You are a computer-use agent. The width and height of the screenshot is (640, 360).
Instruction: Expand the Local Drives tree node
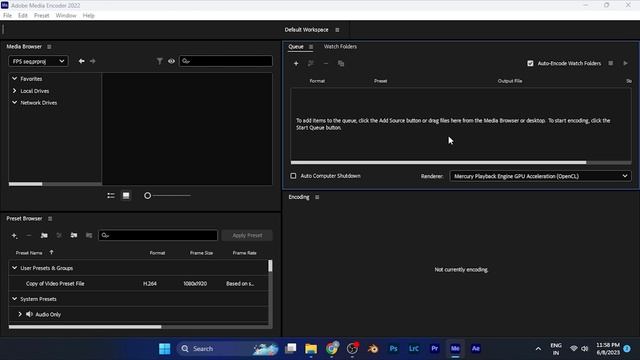point(15,91)
